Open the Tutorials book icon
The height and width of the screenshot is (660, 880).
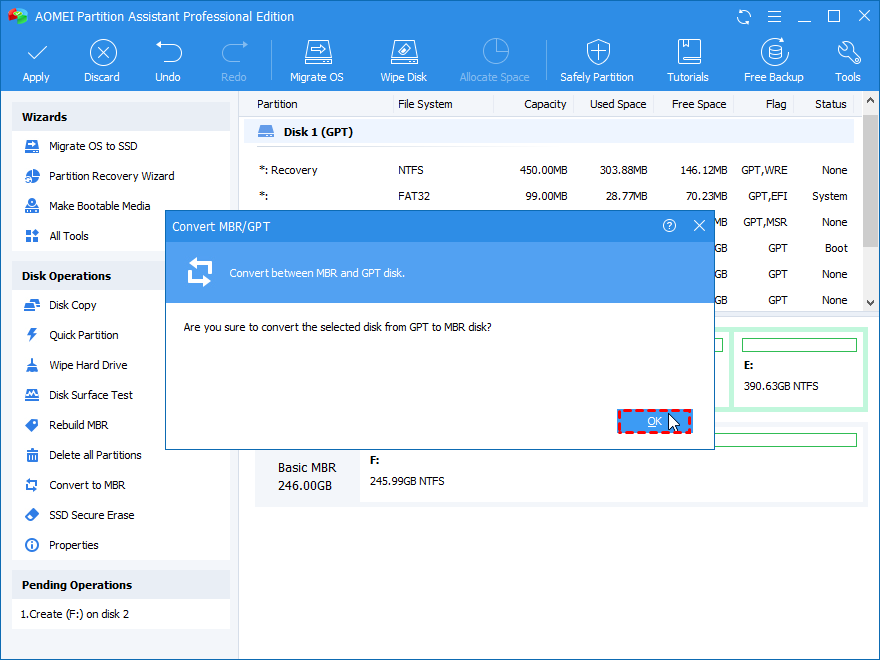pyautogui.click(x=688, y=53)
